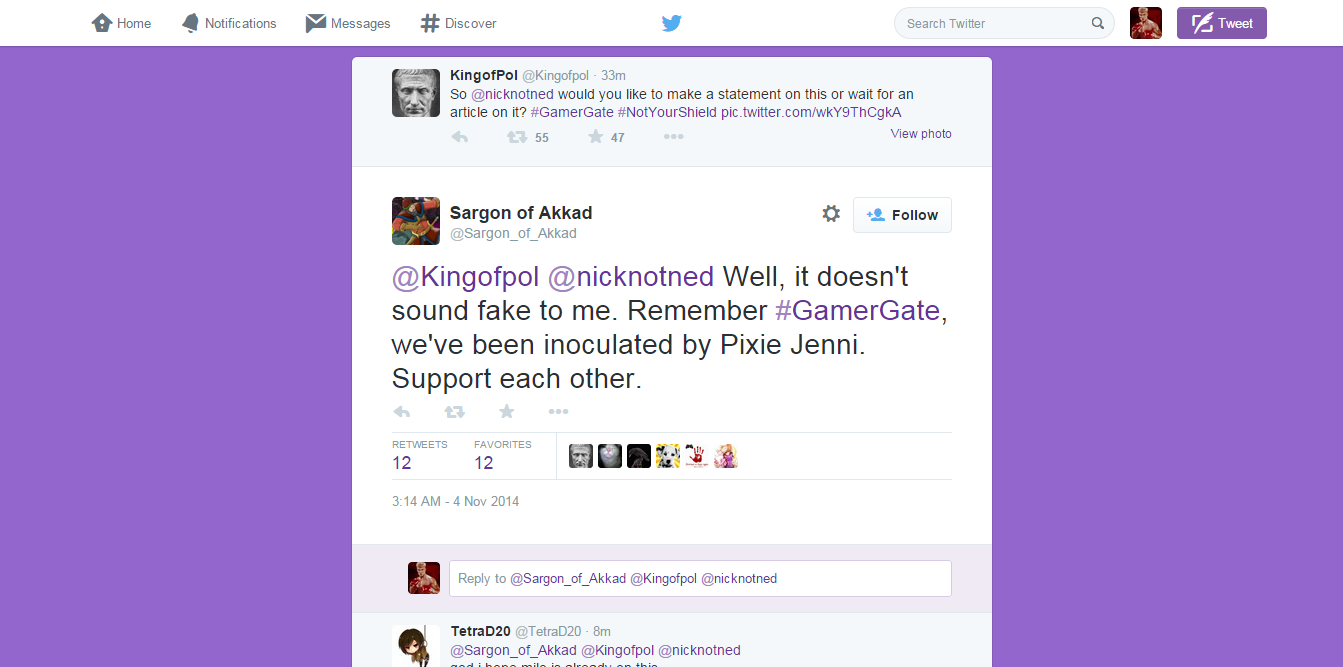Reply to KingofPol's tweet
Viewport: 1343px width, 667px height.
460,137
